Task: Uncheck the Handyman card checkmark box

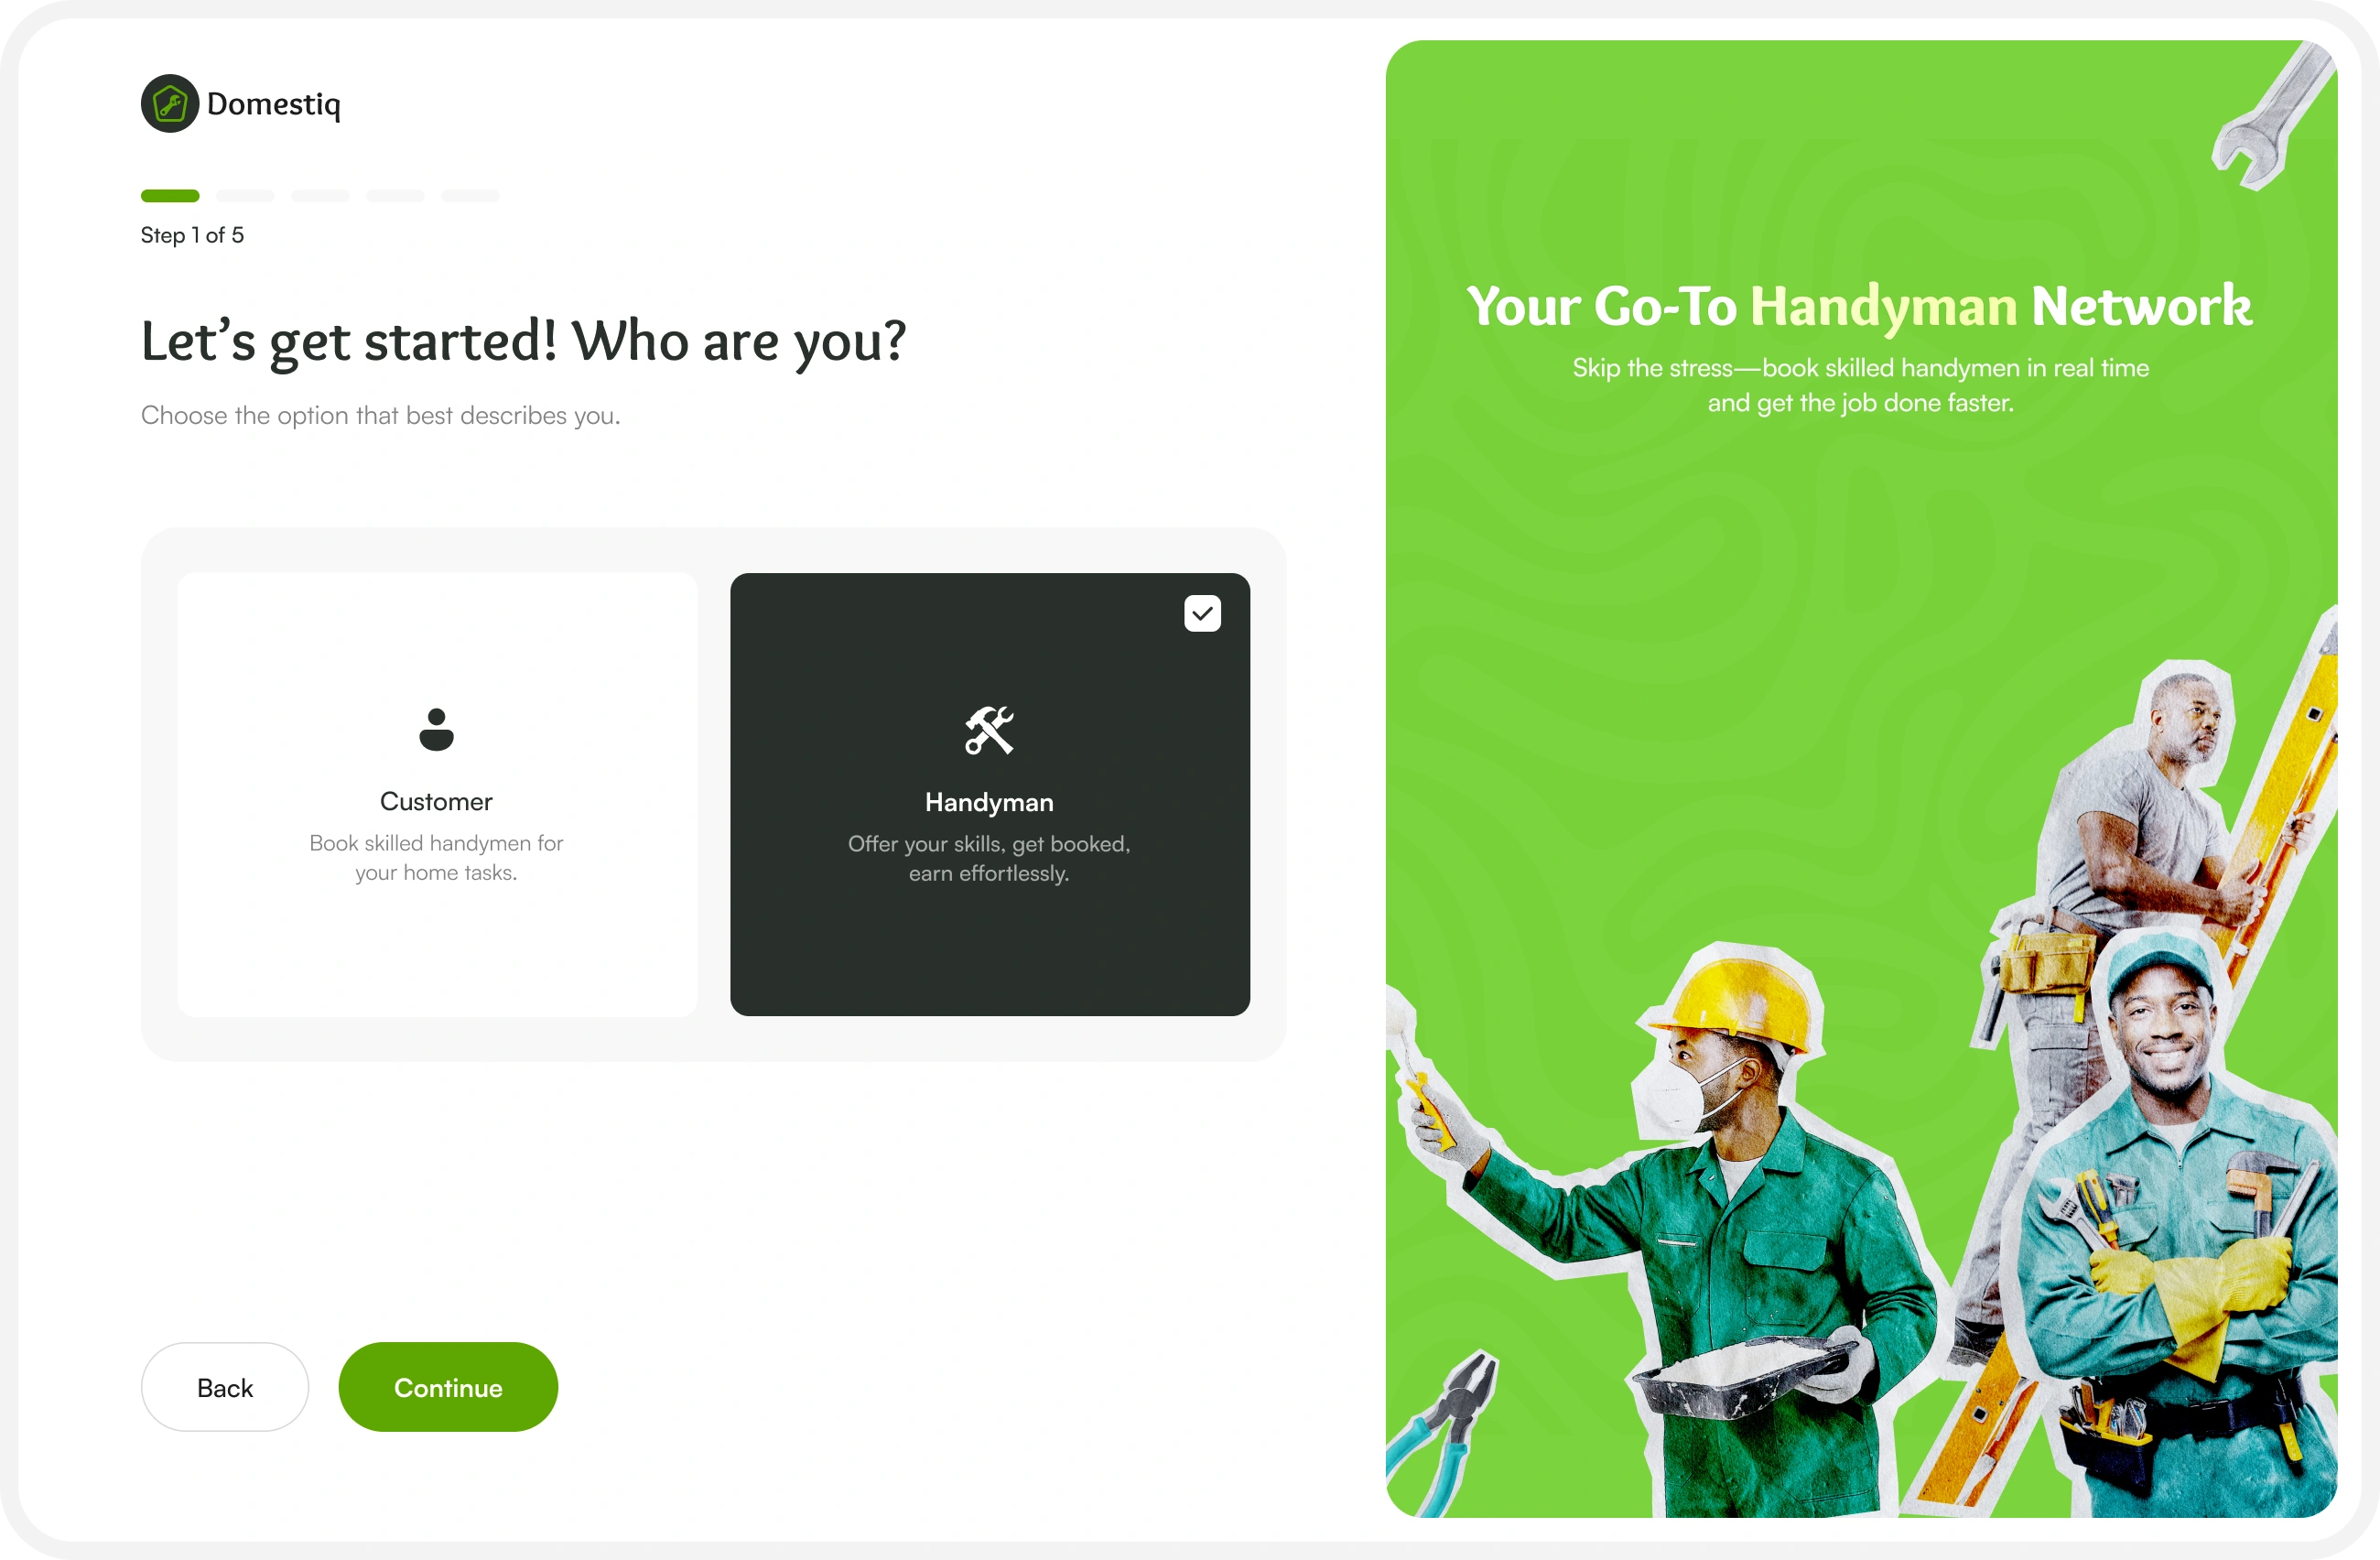Action: (1202, 613)
